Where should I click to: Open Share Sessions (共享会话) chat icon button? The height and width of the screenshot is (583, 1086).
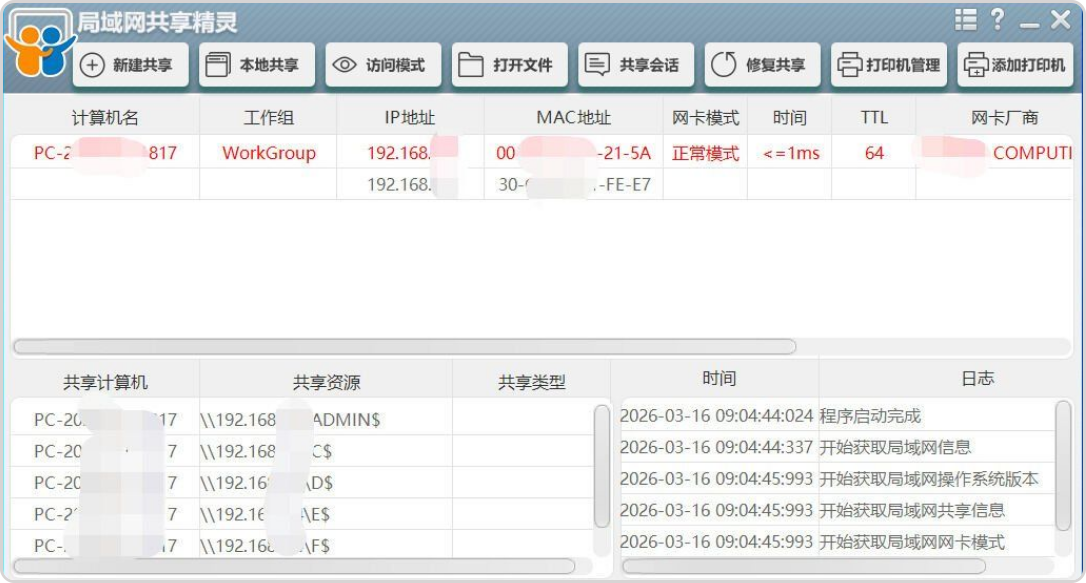coord(636,65)
